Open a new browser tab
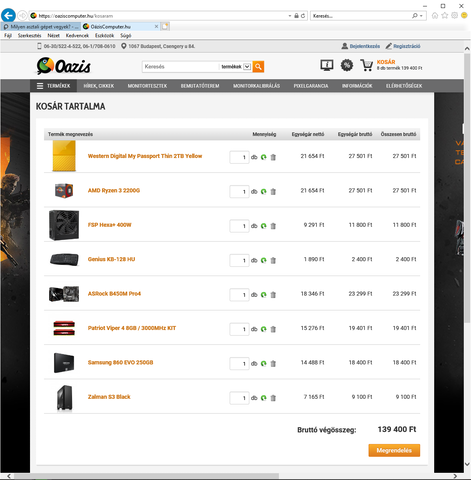The image size is (471, 480). tap(165, 26)
